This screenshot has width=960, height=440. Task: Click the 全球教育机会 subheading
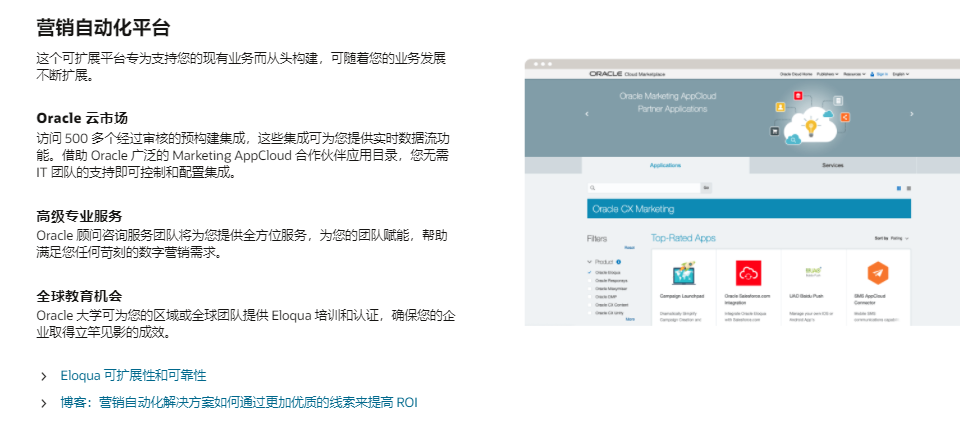[x=79, y=296]
